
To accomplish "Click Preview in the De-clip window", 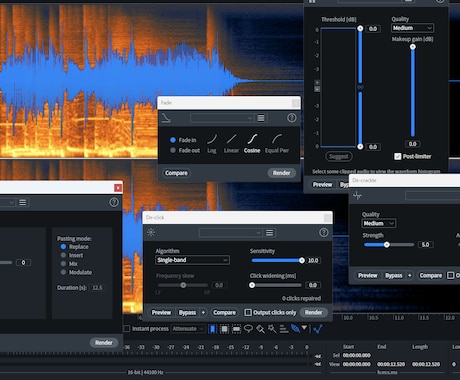I will (322, 184).
